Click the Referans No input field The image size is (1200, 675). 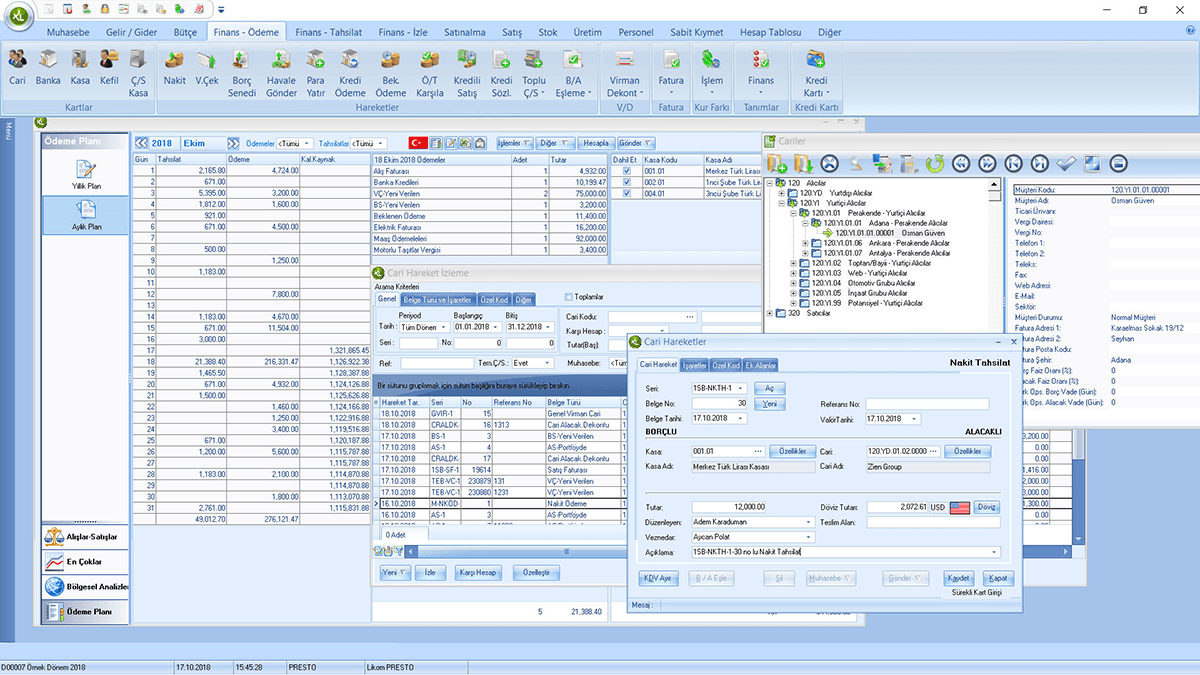coord(927,404)
